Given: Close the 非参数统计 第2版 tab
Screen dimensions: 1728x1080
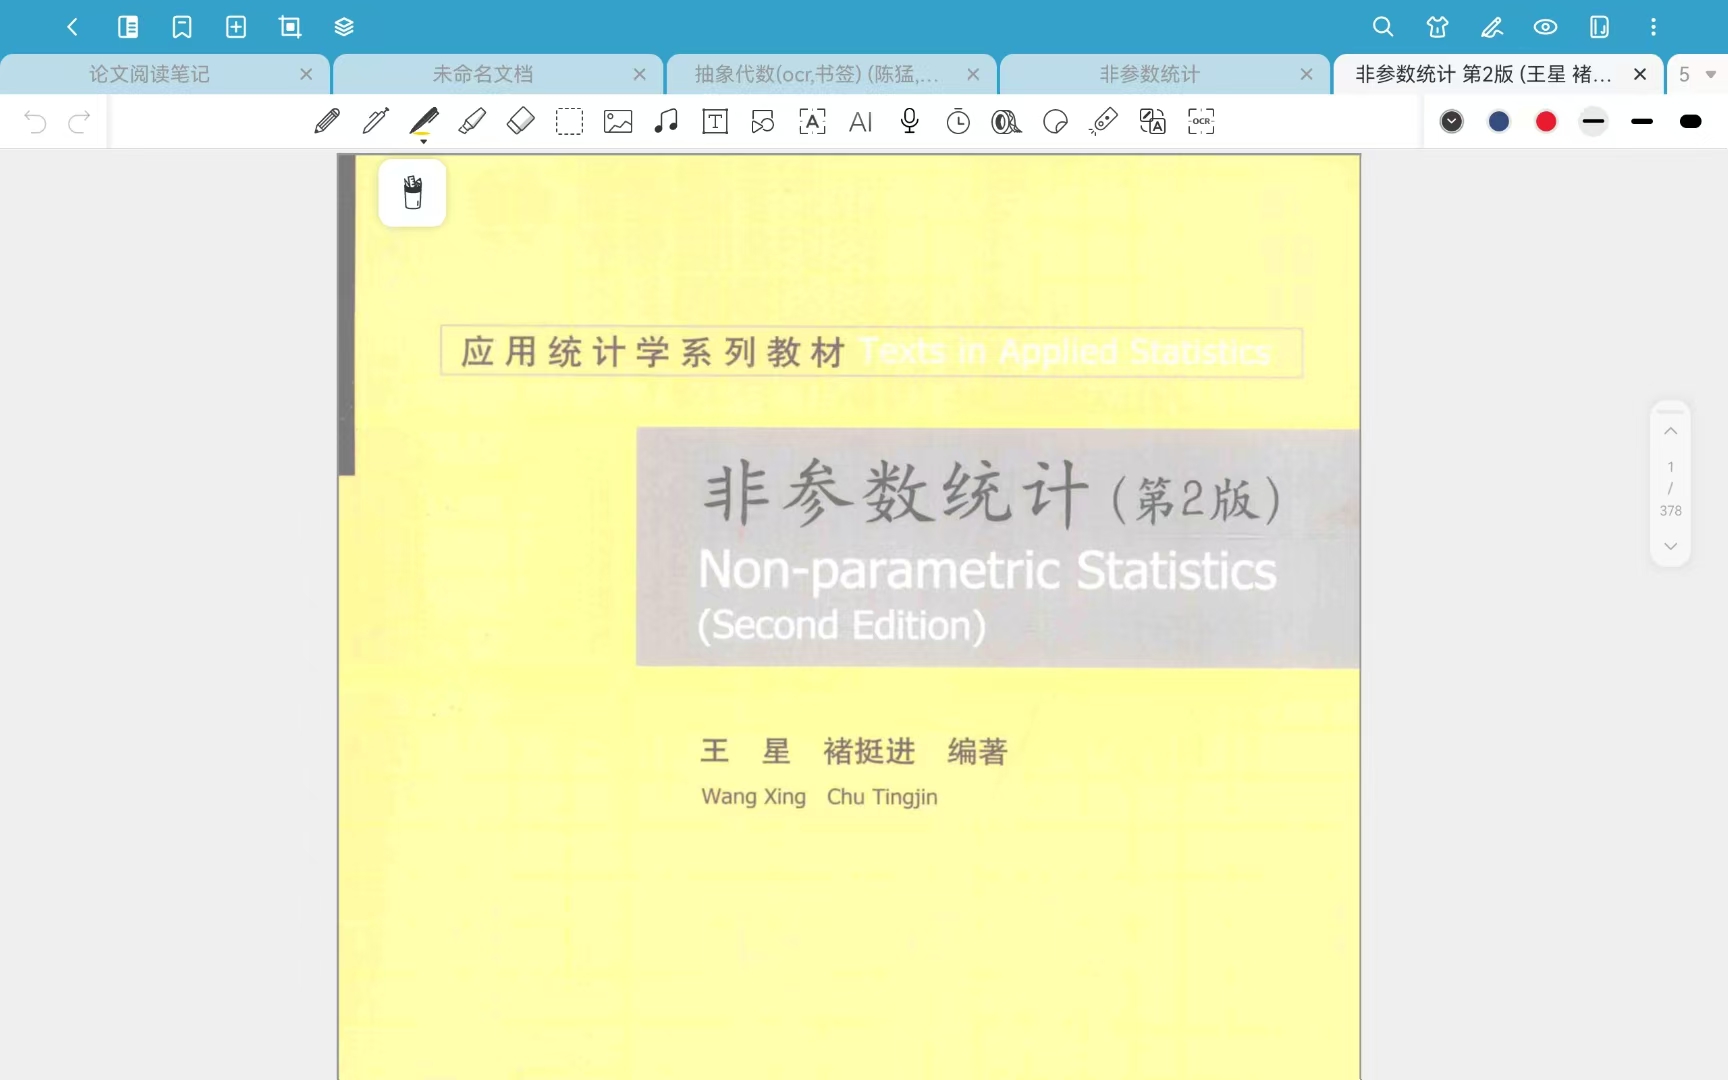Looking at the screenshot, I should [1640, 74].
